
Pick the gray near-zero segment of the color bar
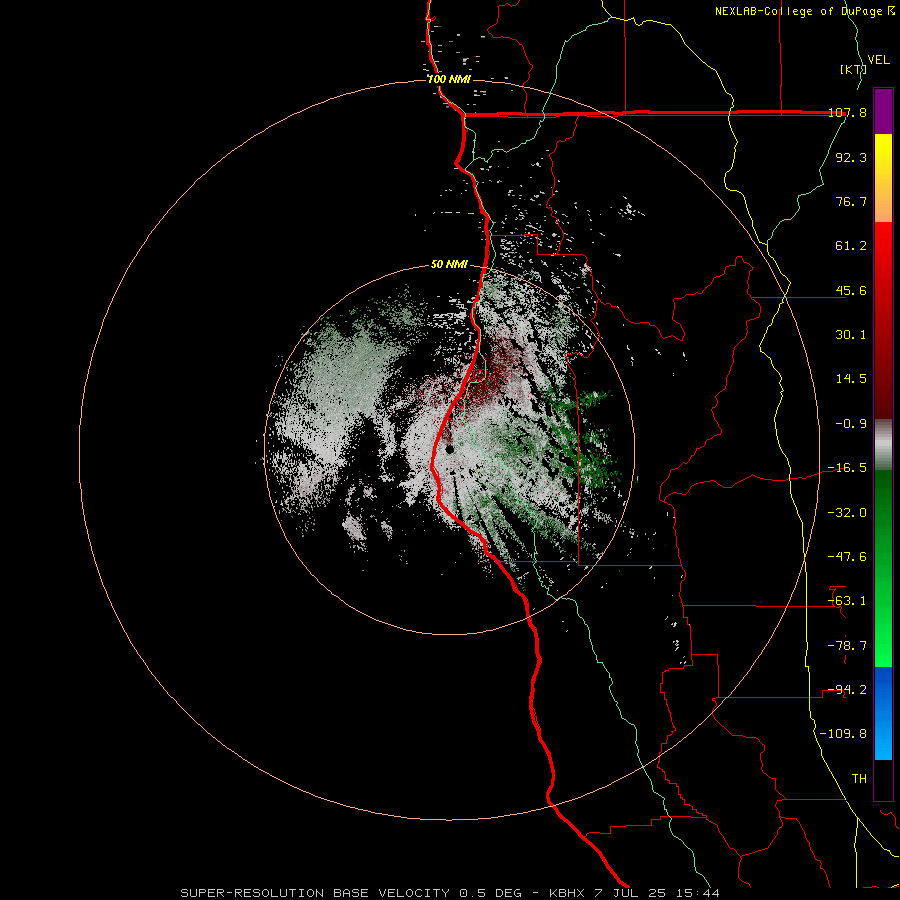pyautogui.click(x=883, y=445)
